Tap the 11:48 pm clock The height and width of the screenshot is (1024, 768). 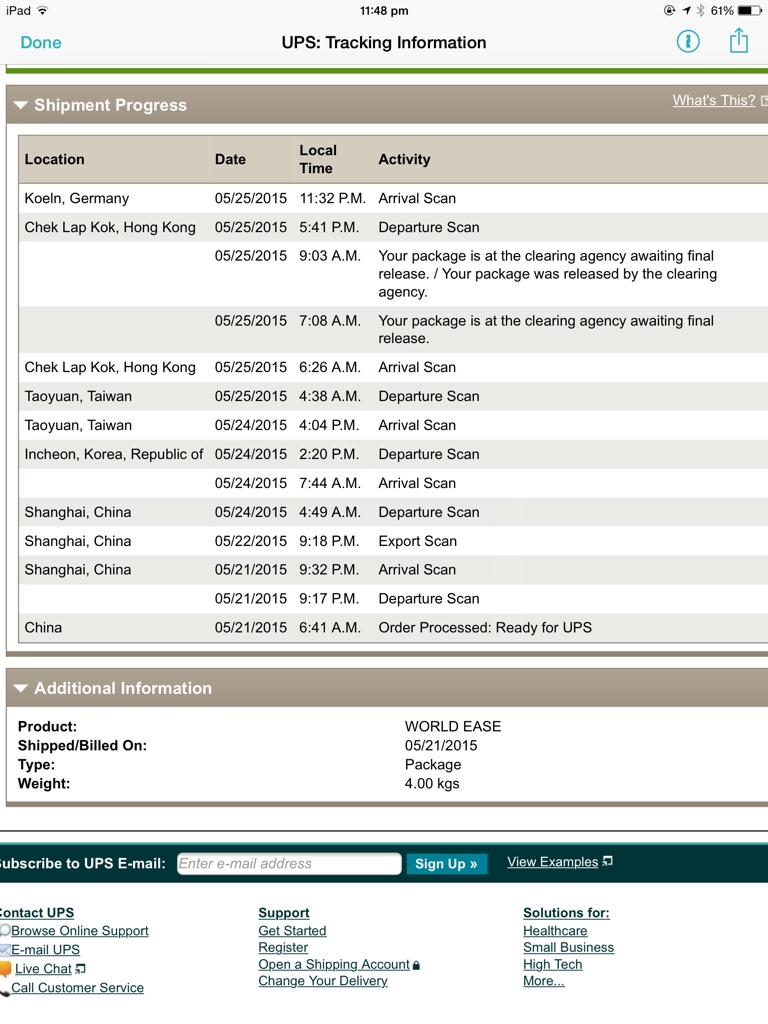[384, 10]
